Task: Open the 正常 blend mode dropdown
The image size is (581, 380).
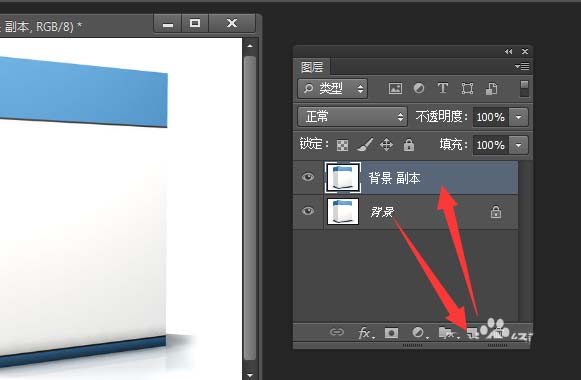Action: 352,117
